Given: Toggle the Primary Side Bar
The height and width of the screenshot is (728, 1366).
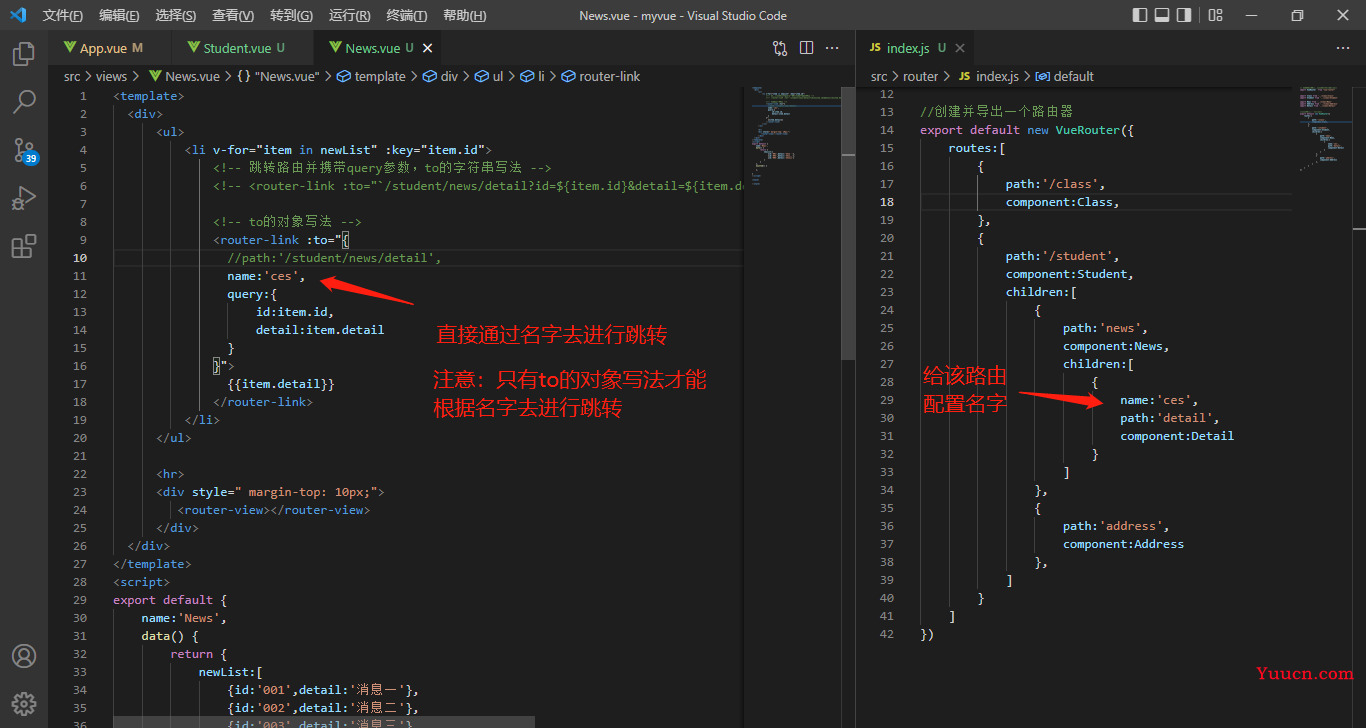Looking at the screenshot, I should point(1140,15).
